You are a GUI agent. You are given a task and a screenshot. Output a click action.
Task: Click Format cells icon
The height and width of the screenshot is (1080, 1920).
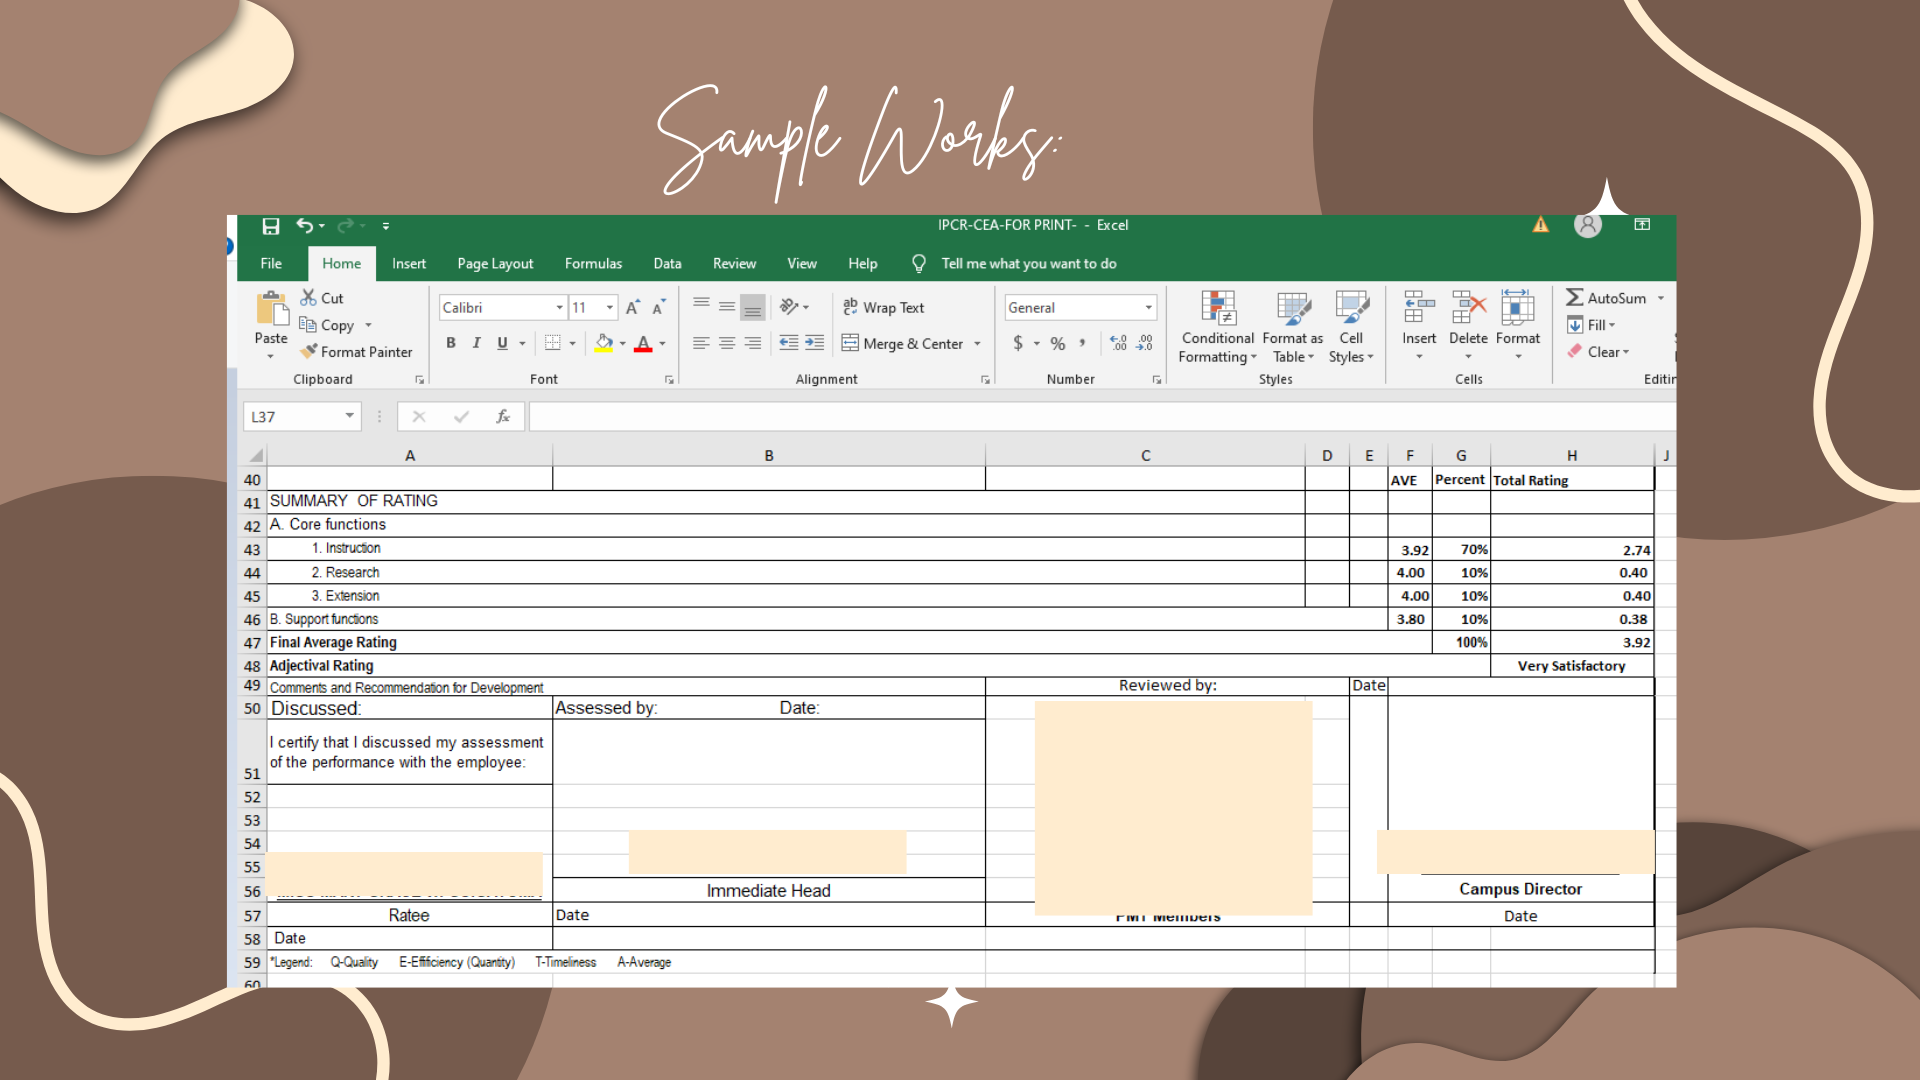point(1517,309)
